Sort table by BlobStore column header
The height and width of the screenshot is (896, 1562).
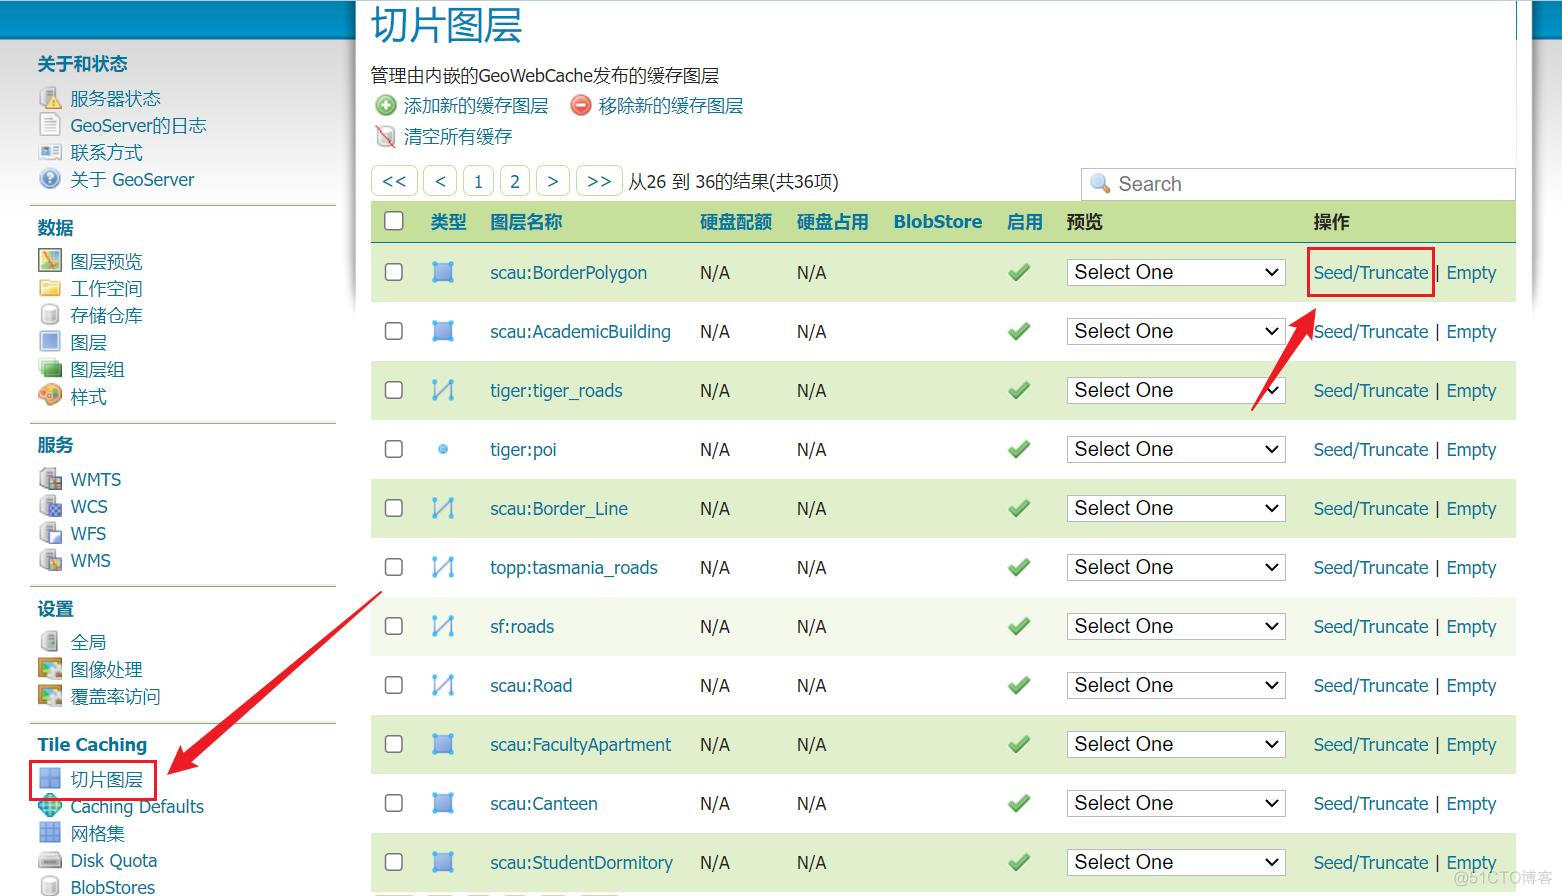pyautogui.click(x=938, y=222)
